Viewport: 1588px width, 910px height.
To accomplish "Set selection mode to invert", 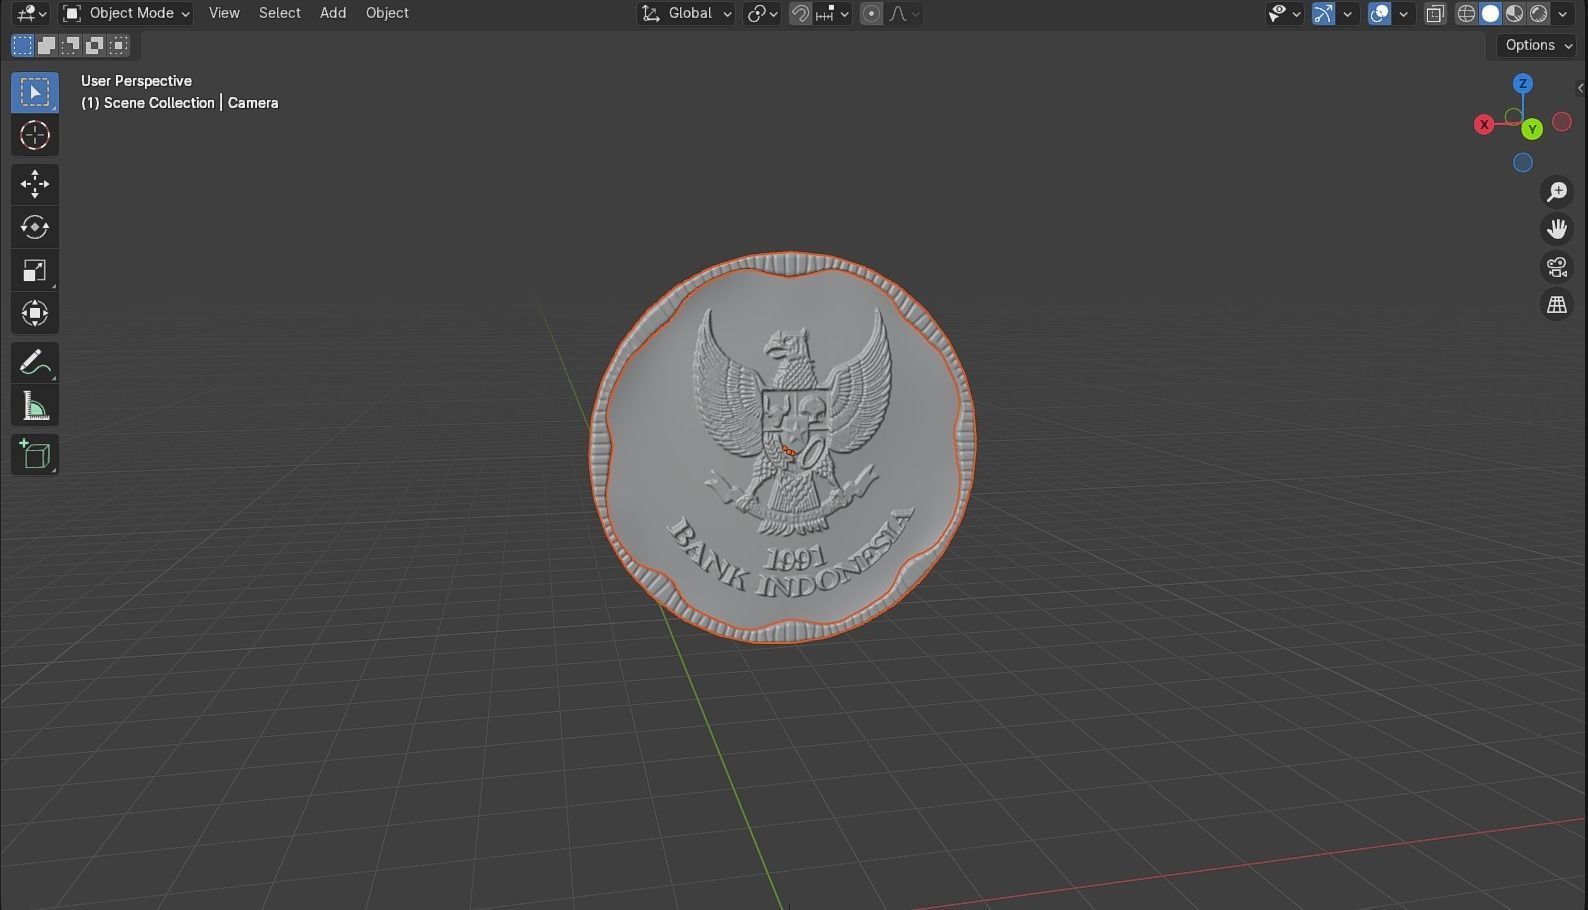I will (x=94, y=45).
